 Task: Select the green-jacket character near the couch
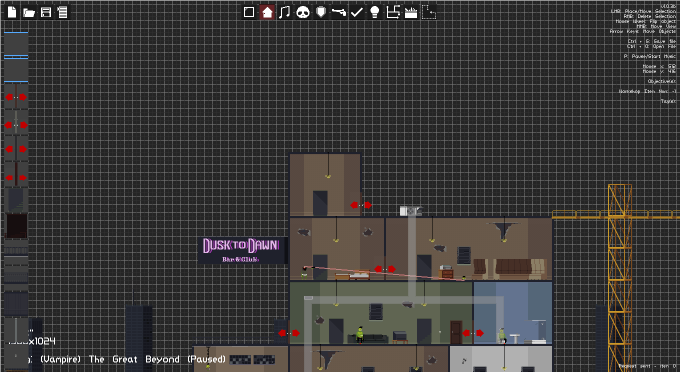coord(360,334)
